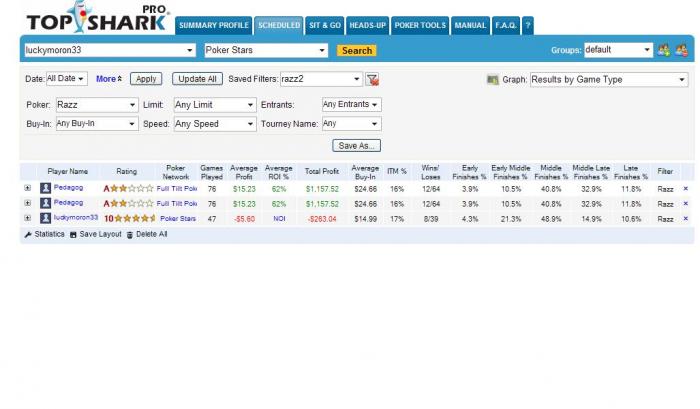Screen dimensions: 700x409
Task: Click the Rating column header
Action: [126, 171]
